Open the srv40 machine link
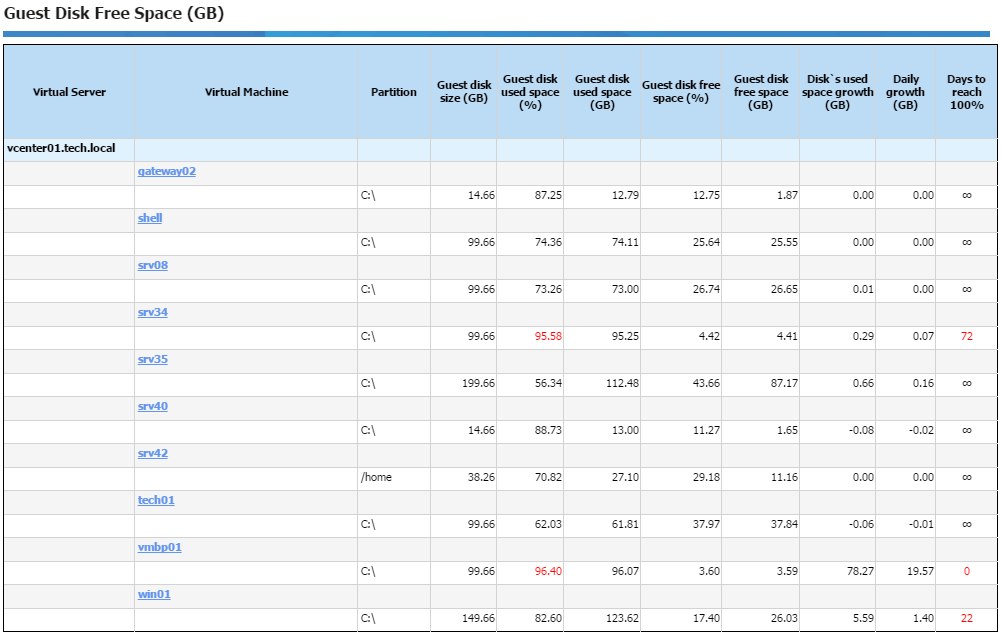The width and height of the screenshot is (1002, 636). (153, 407)
